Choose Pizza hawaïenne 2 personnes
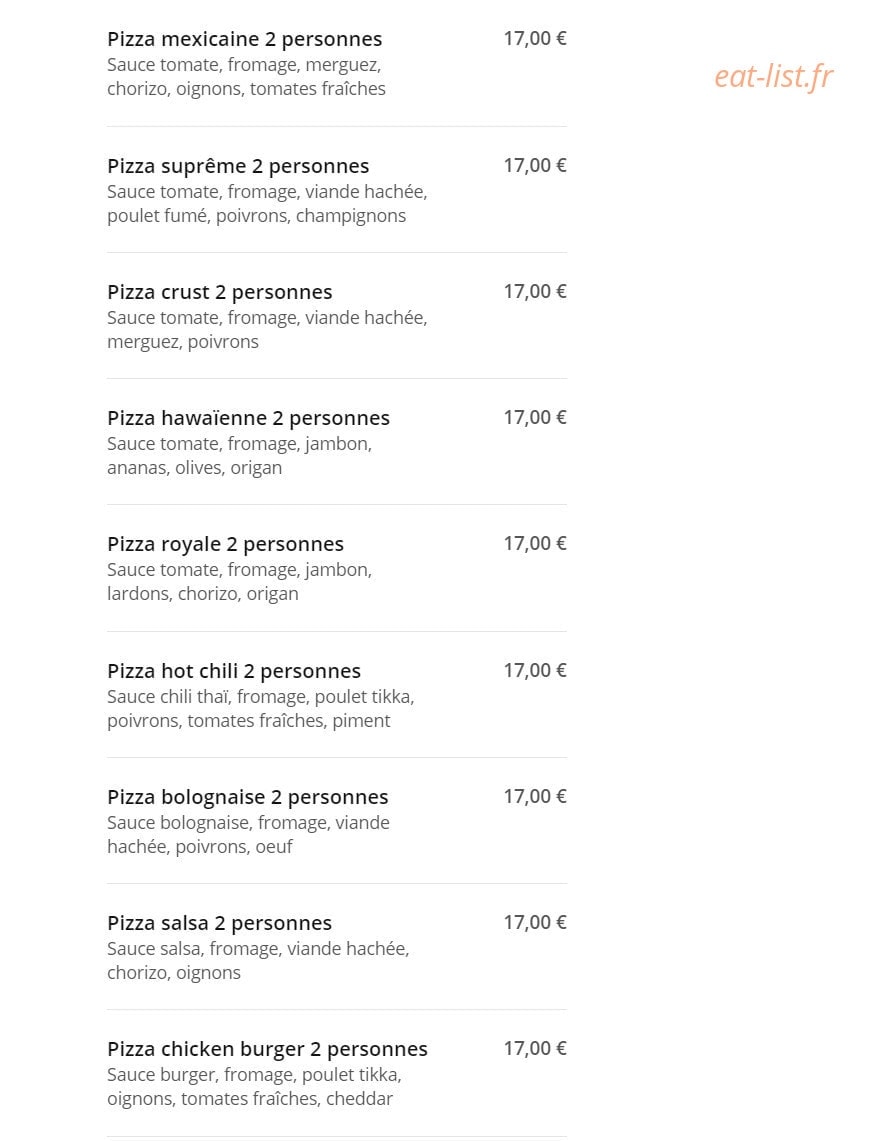This screenshot has width=879, height=1141. click(248, 418)
